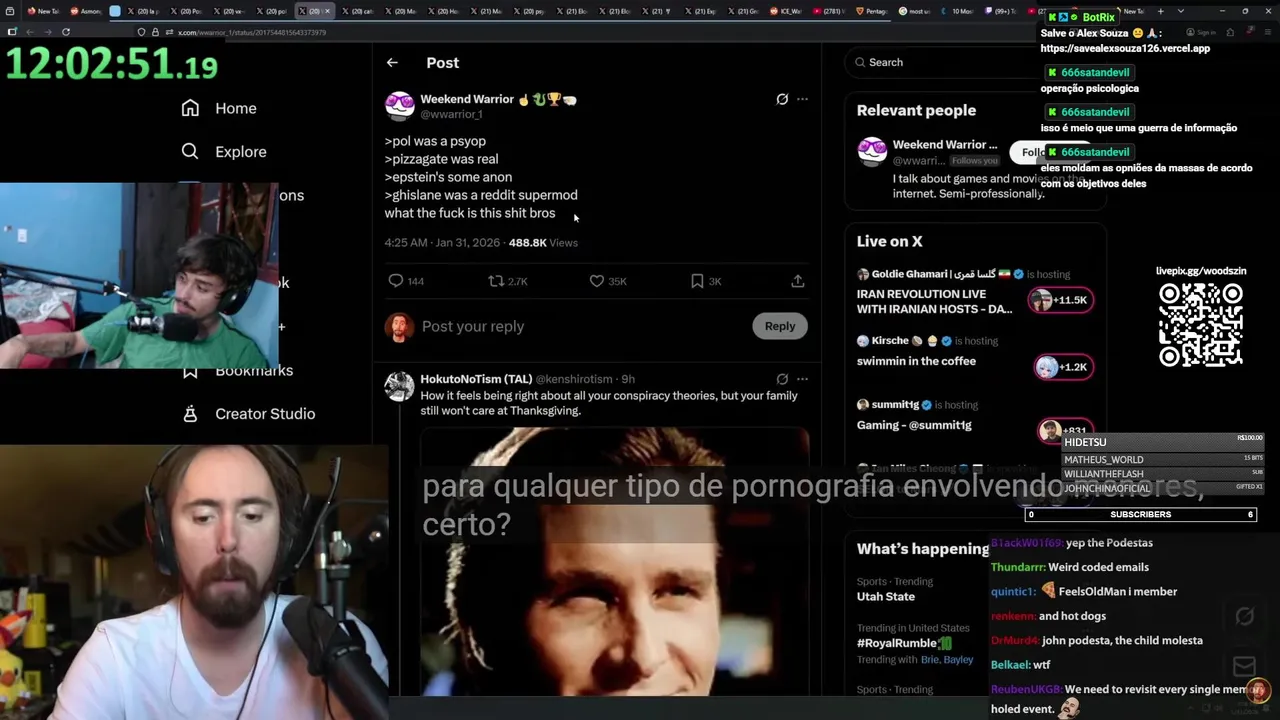Open the meme image in HokutoNoTism reply
Viewport: 1280px width, 720px height.
pos(614,560)
